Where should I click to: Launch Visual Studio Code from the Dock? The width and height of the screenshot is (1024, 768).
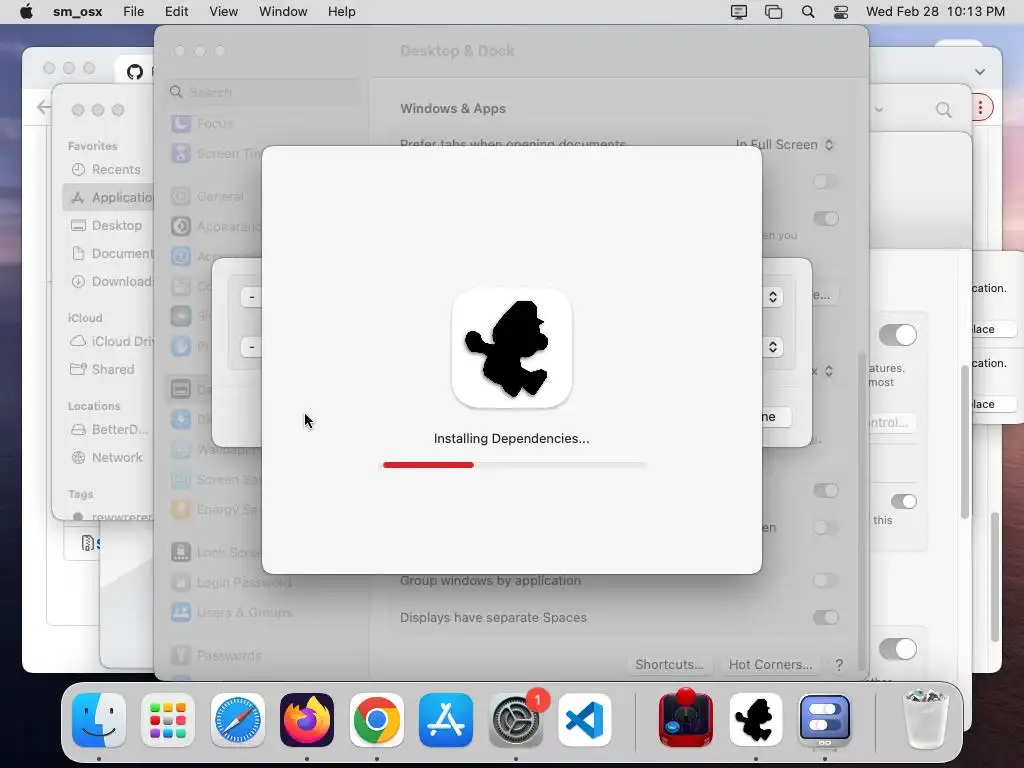(585, 720)
